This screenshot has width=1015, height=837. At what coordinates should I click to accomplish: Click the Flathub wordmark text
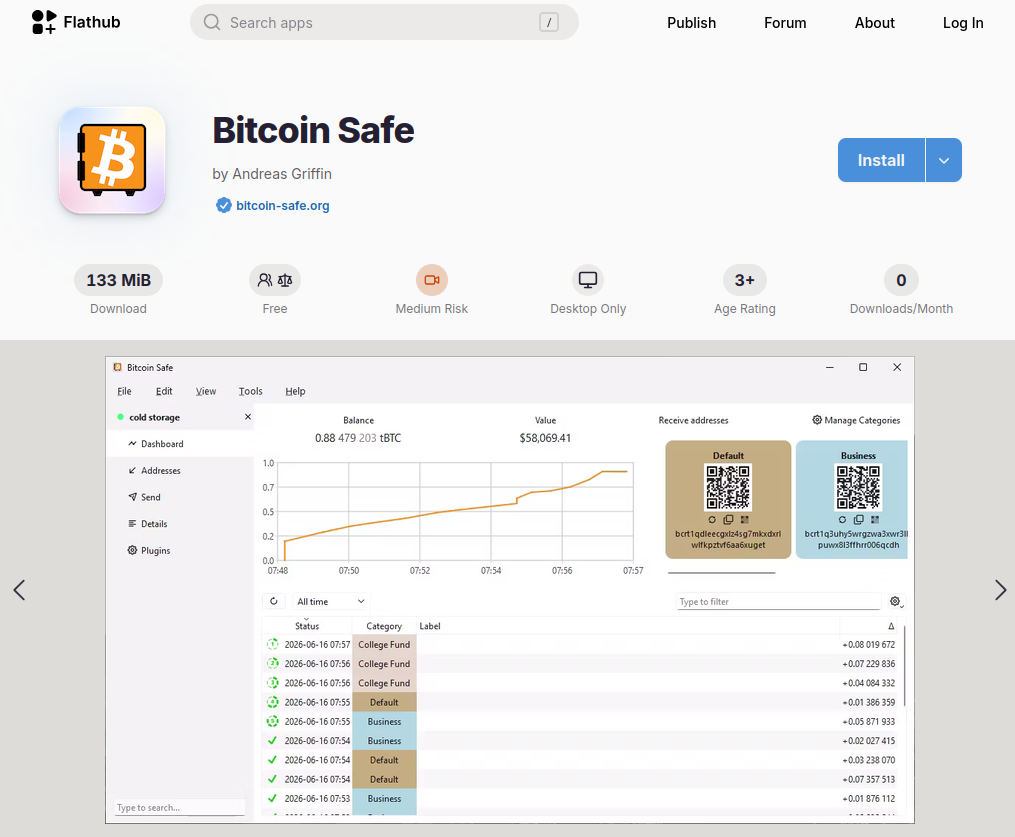tap(92, 22)
